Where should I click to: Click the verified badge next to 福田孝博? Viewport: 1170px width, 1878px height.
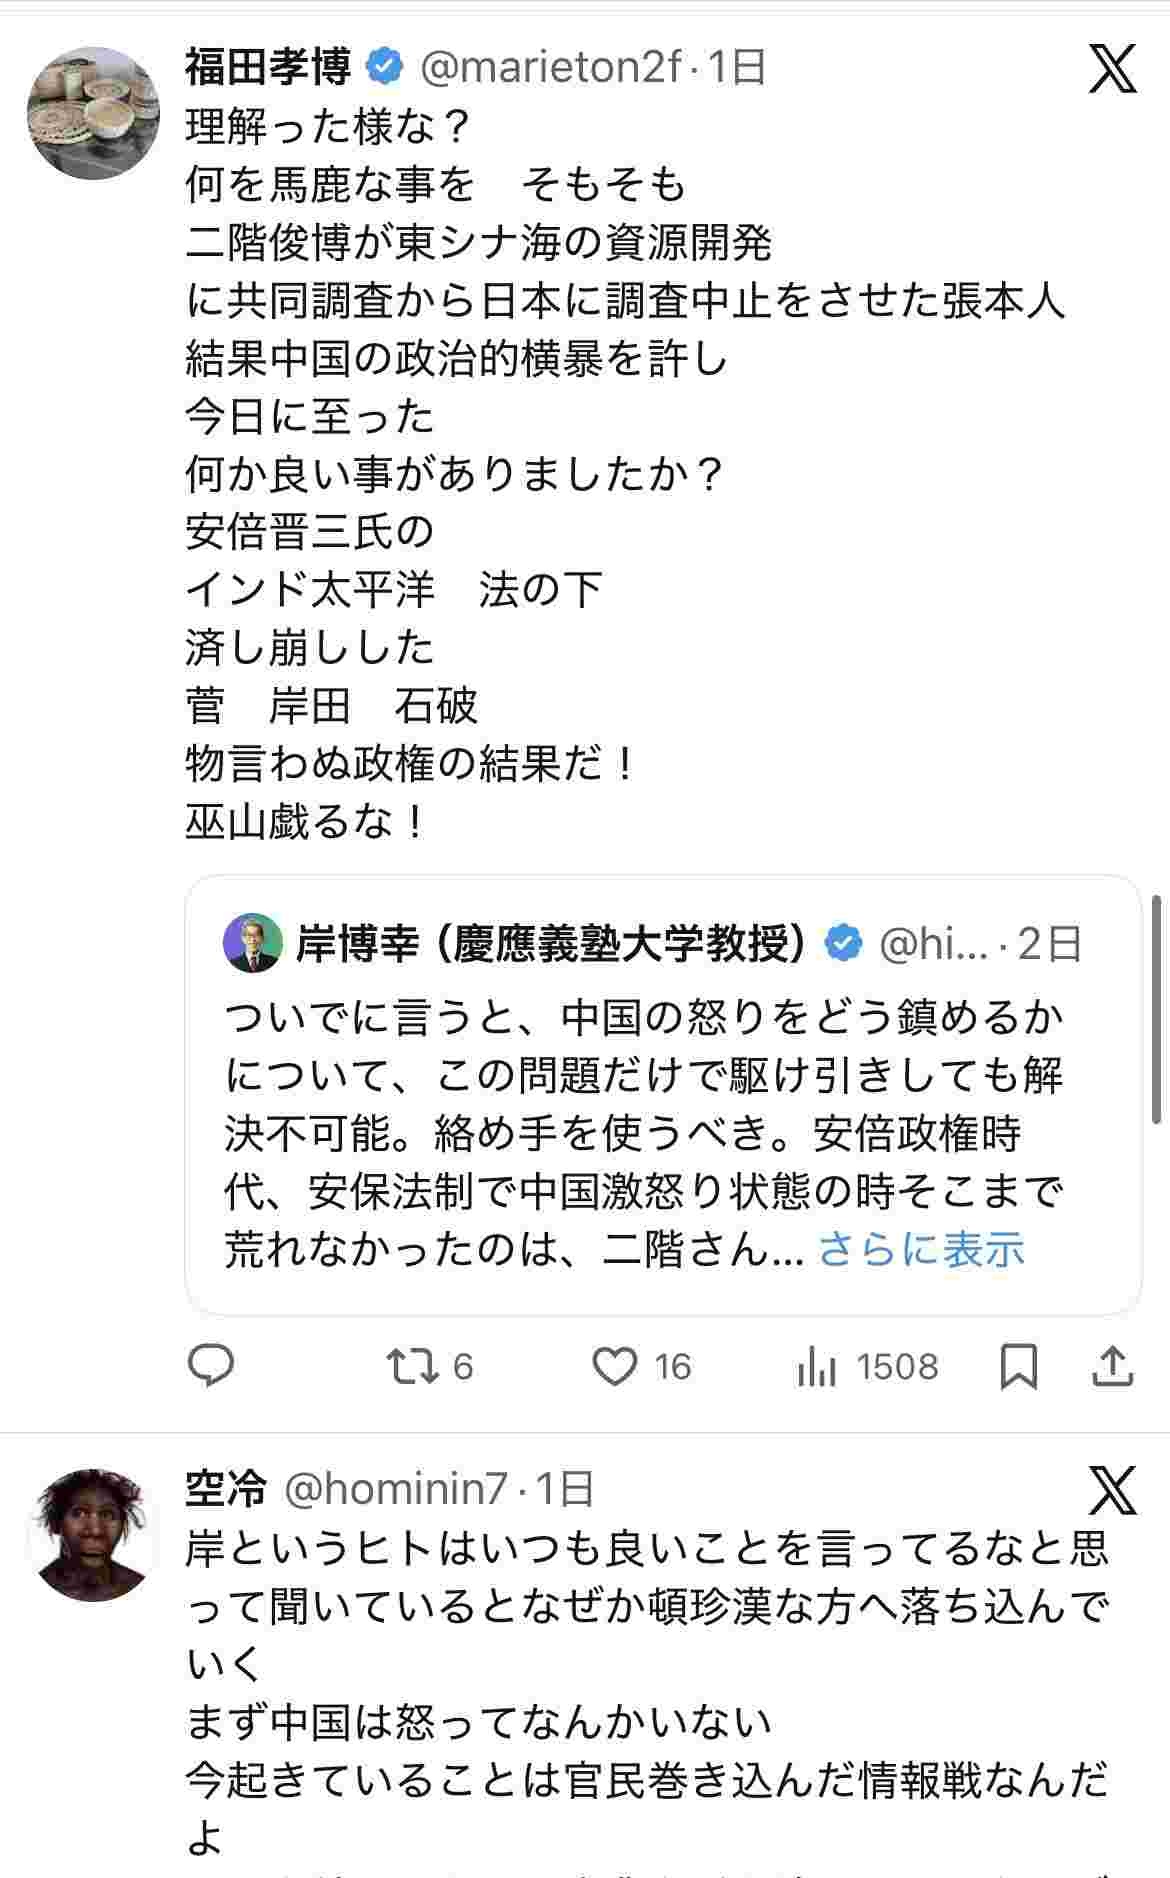point(385,67)
